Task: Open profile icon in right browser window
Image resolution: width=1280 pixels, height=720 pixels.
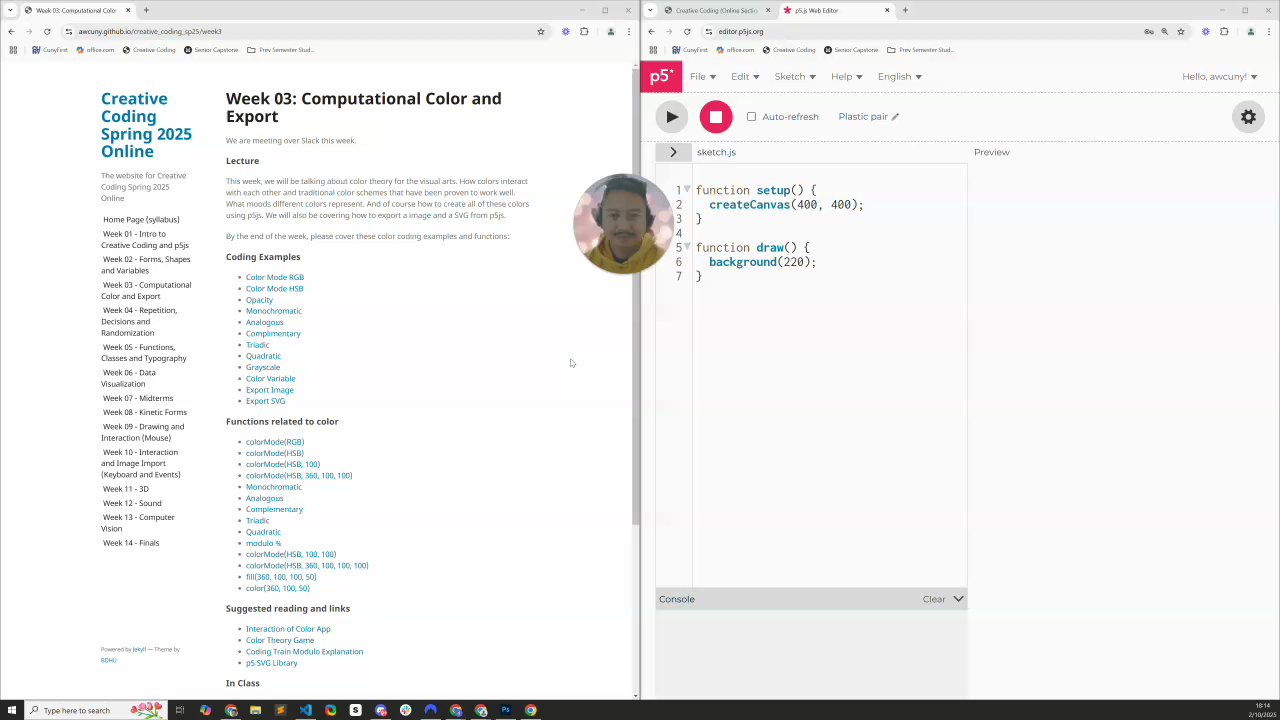Action: coord(1250,31)
